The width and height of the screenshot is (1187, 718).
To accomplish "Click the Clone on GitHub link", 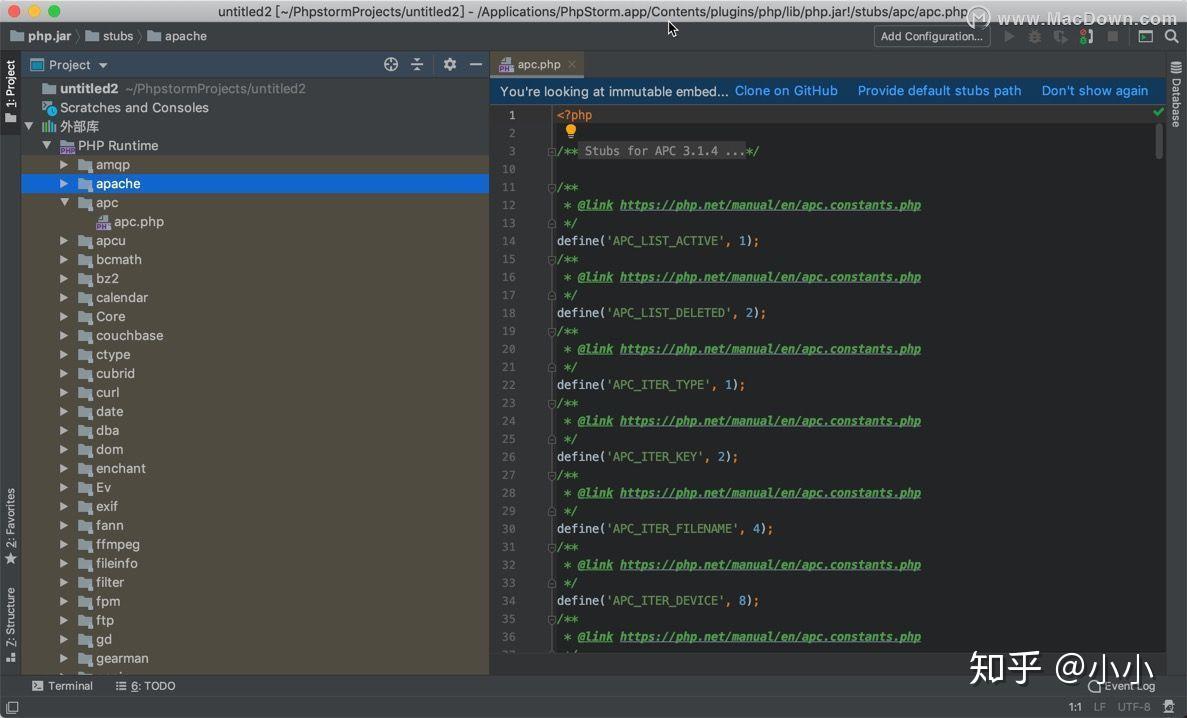I will (786, 91).
